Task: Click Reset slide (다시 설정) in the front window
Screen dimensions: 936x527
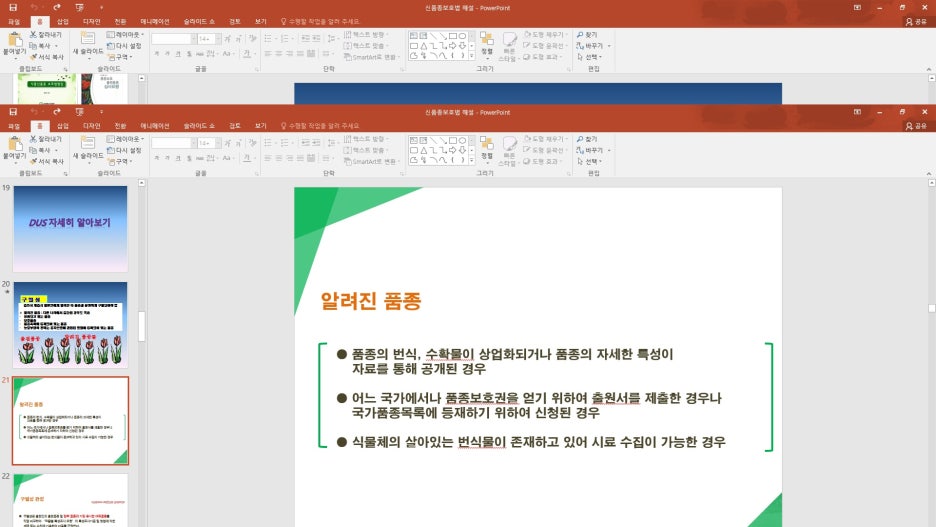Action: (x=124, y=150)
